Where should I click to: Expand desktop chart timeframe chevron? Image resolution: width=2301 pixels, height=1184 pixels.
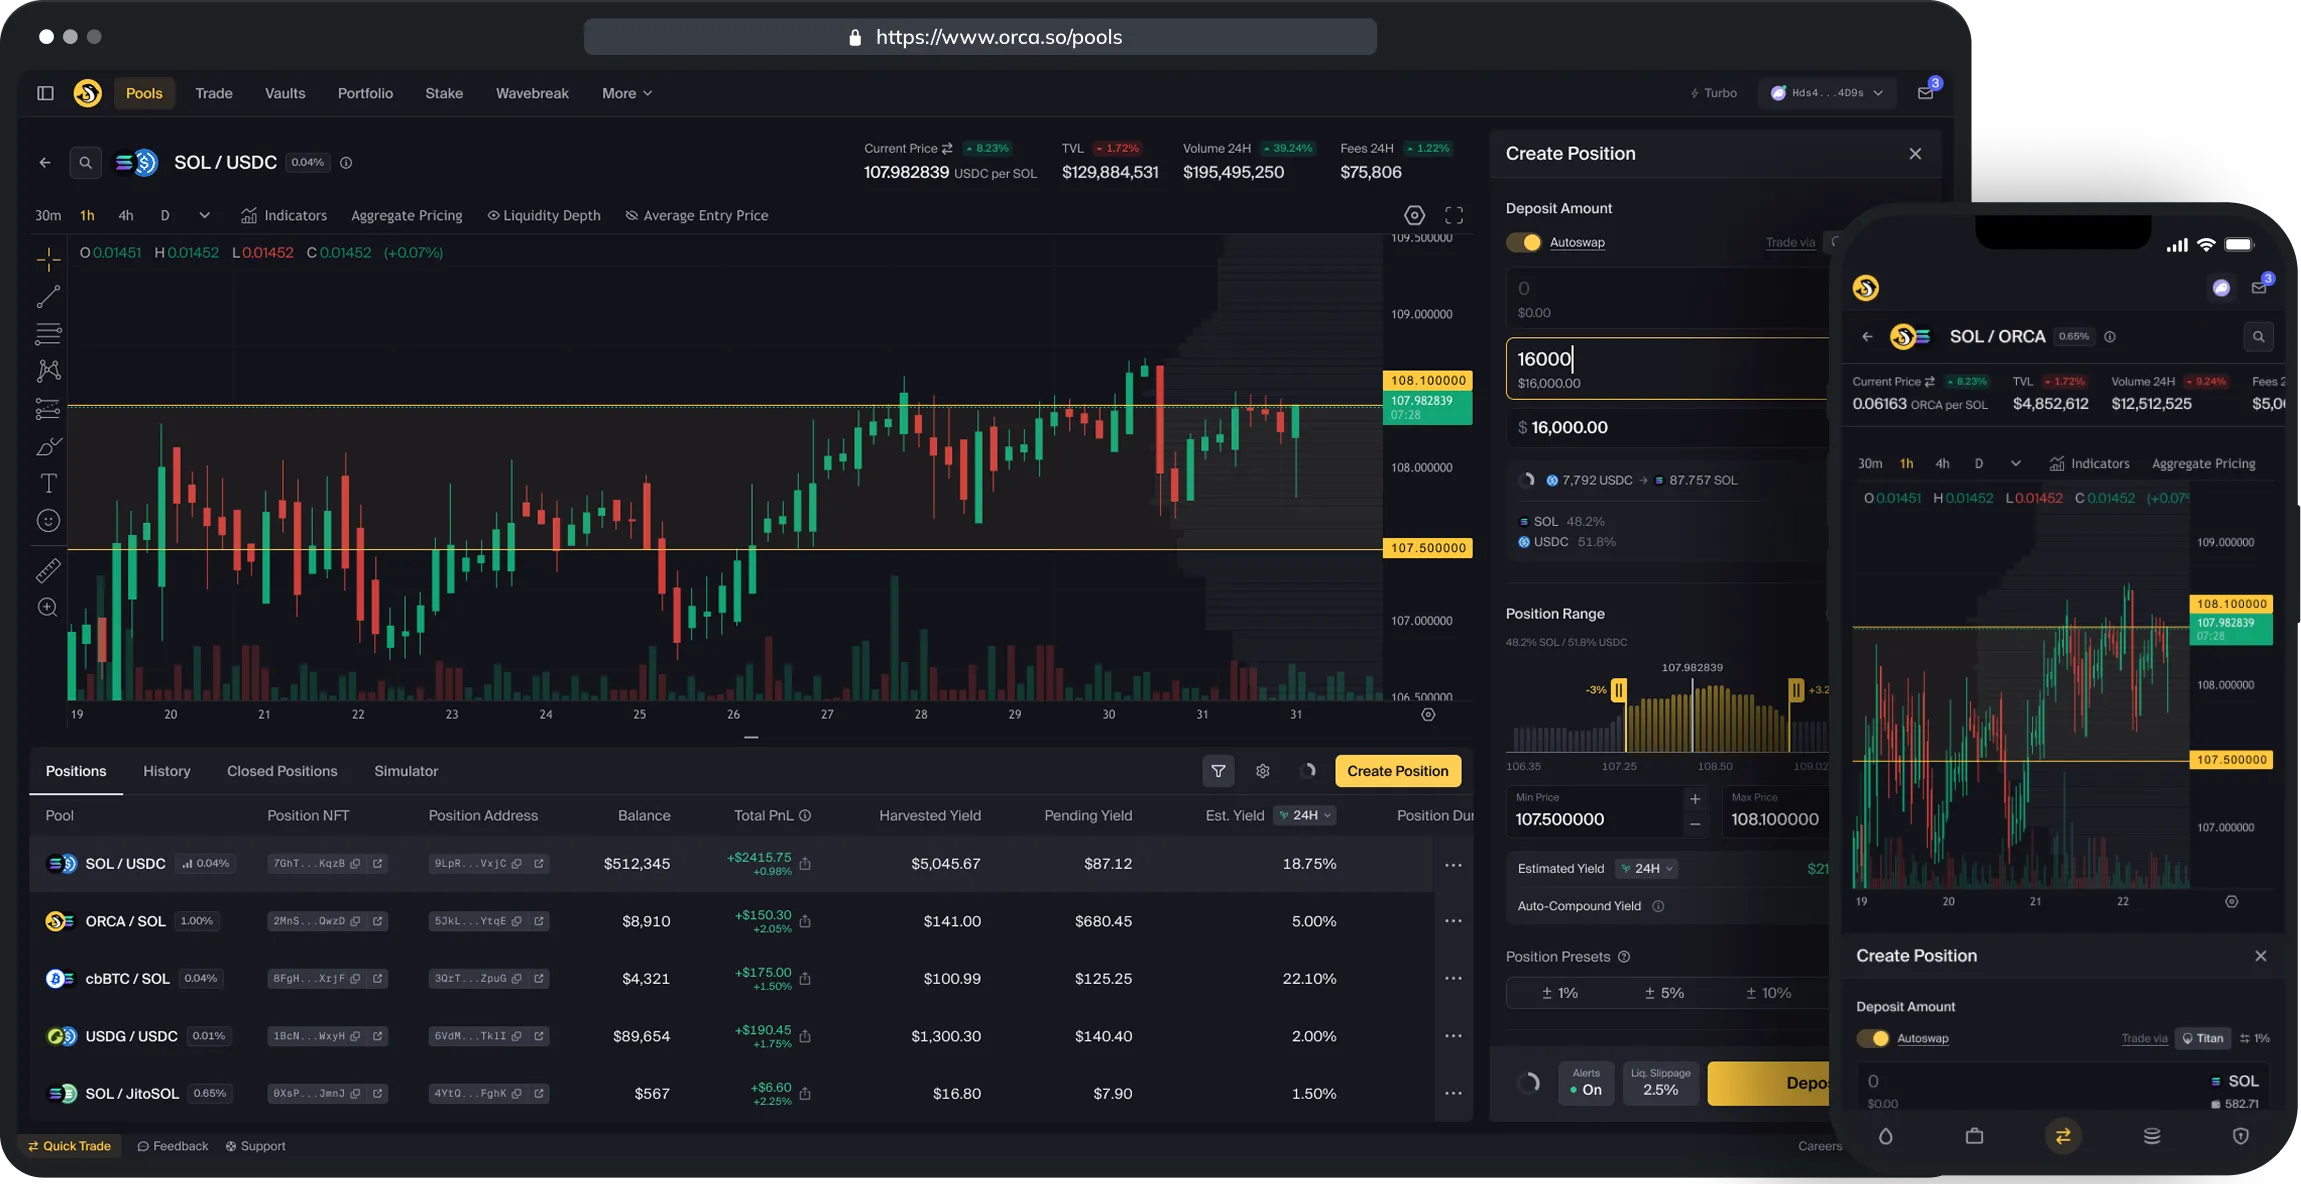204,215
